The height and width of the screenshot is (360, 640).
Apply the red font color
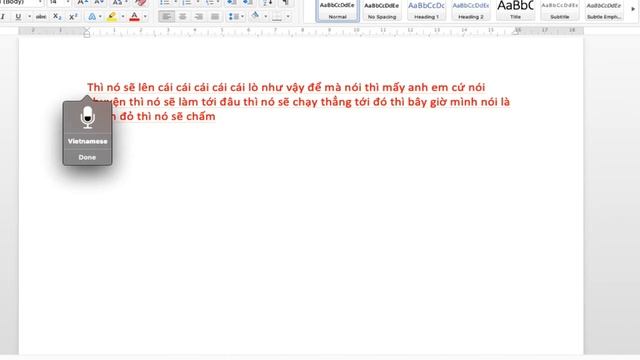134,17
